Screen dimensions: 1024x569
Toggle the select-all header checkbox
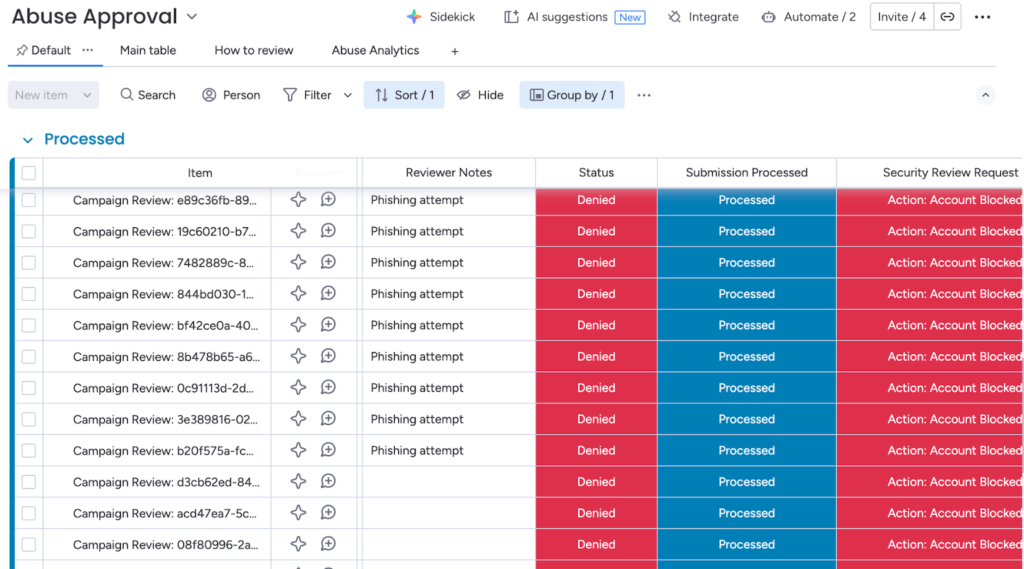(29, 173)
